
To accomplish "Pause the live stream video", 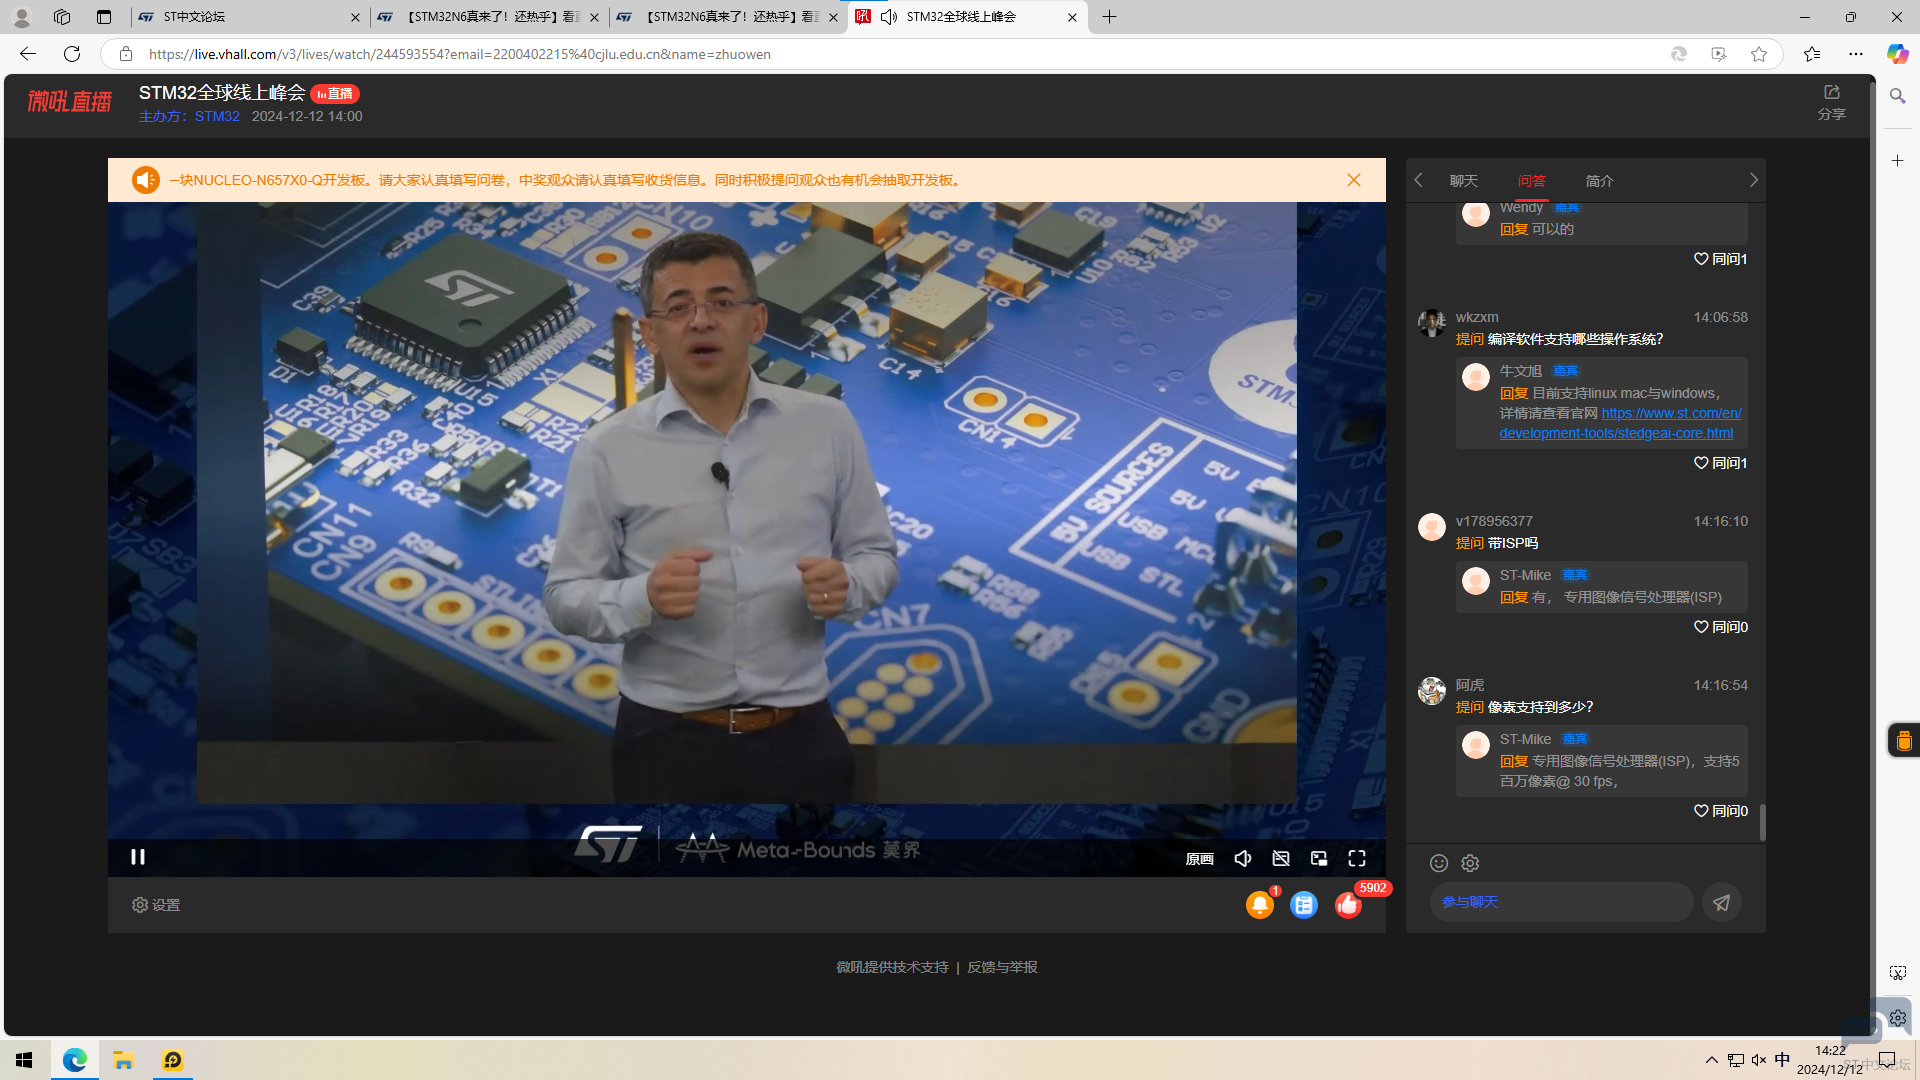I will [x=138, y=857].
